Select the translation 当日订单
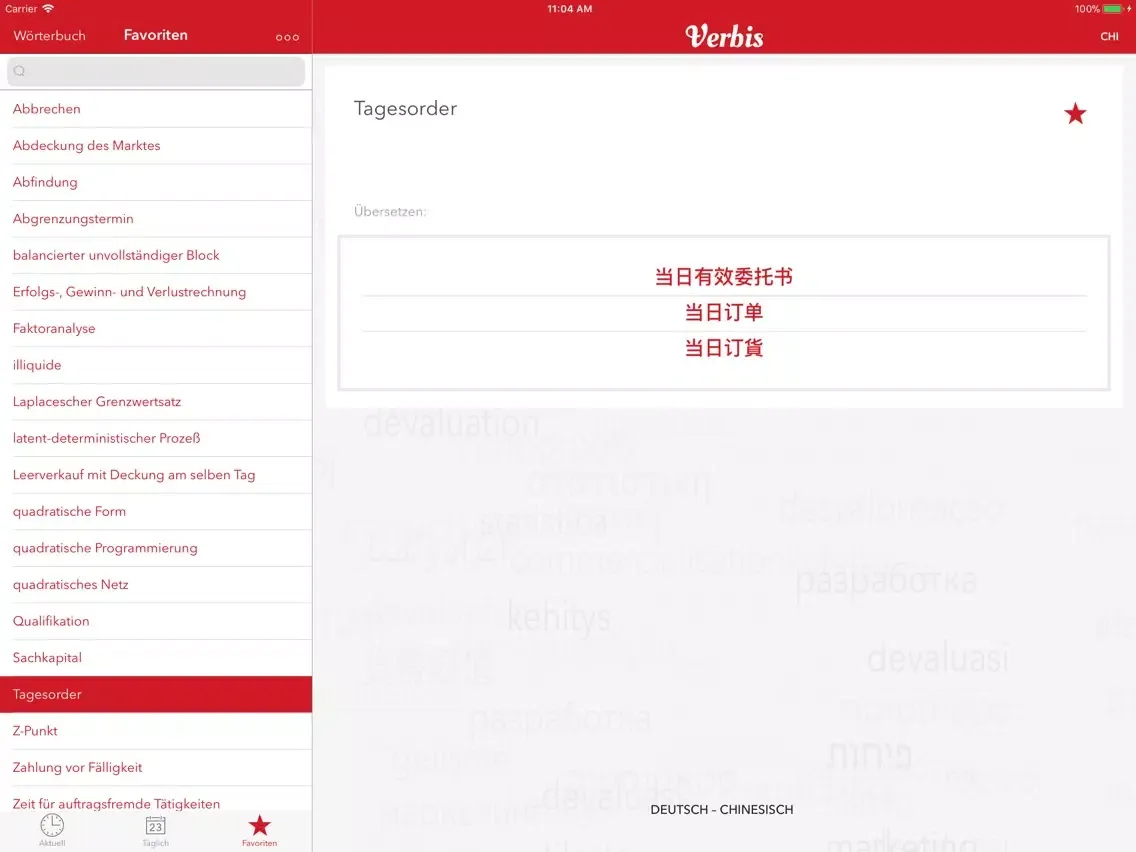Screen dimensions: 1136x852 point(724,312)
